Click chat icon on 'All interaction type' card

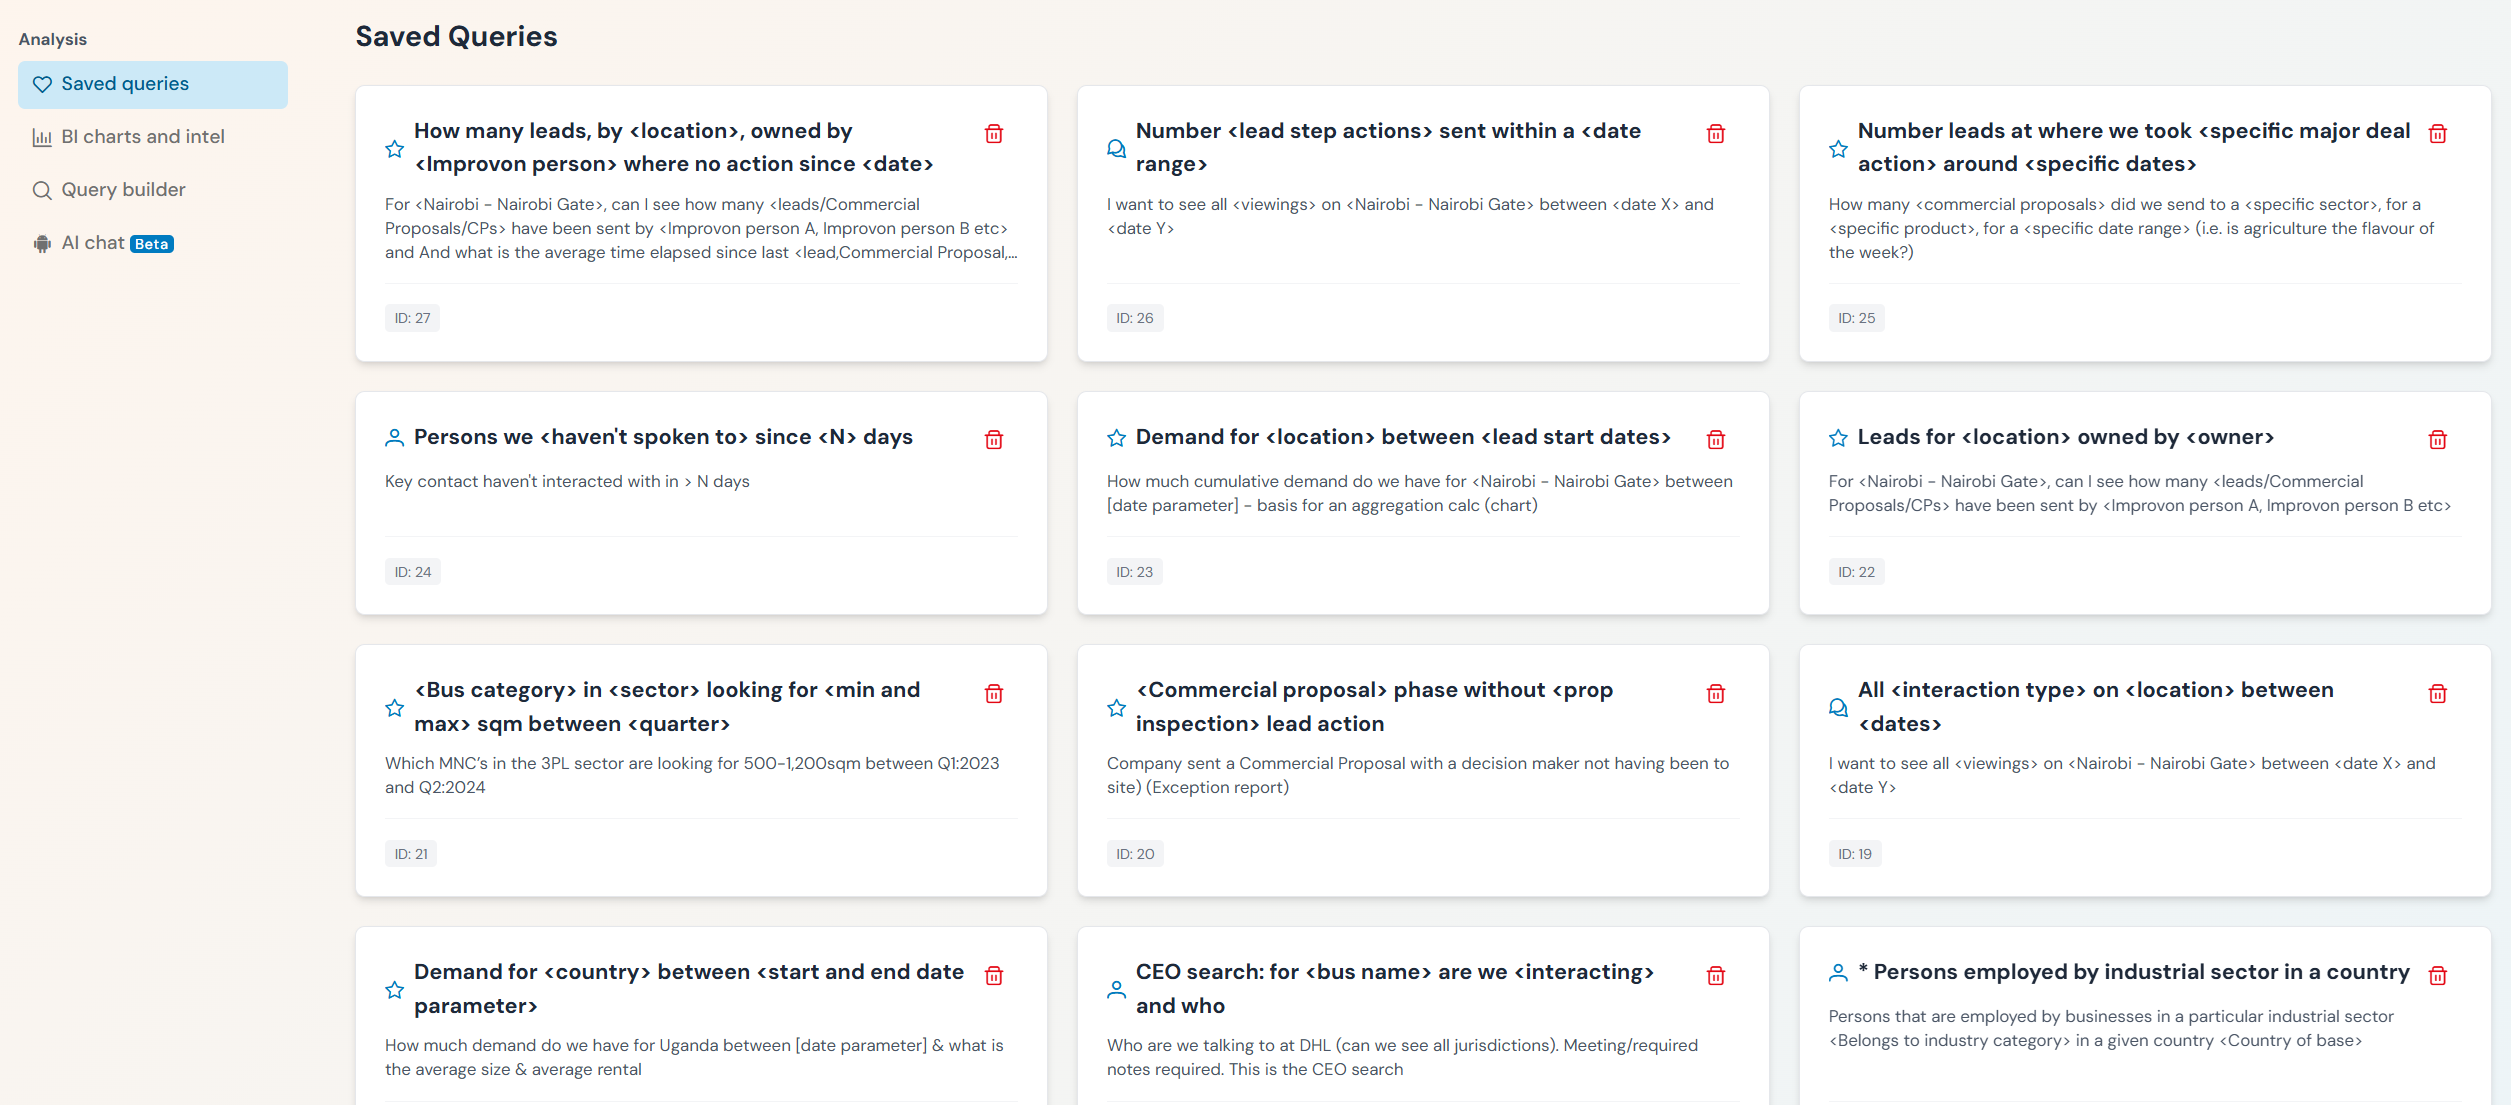tap(1838, 708)
